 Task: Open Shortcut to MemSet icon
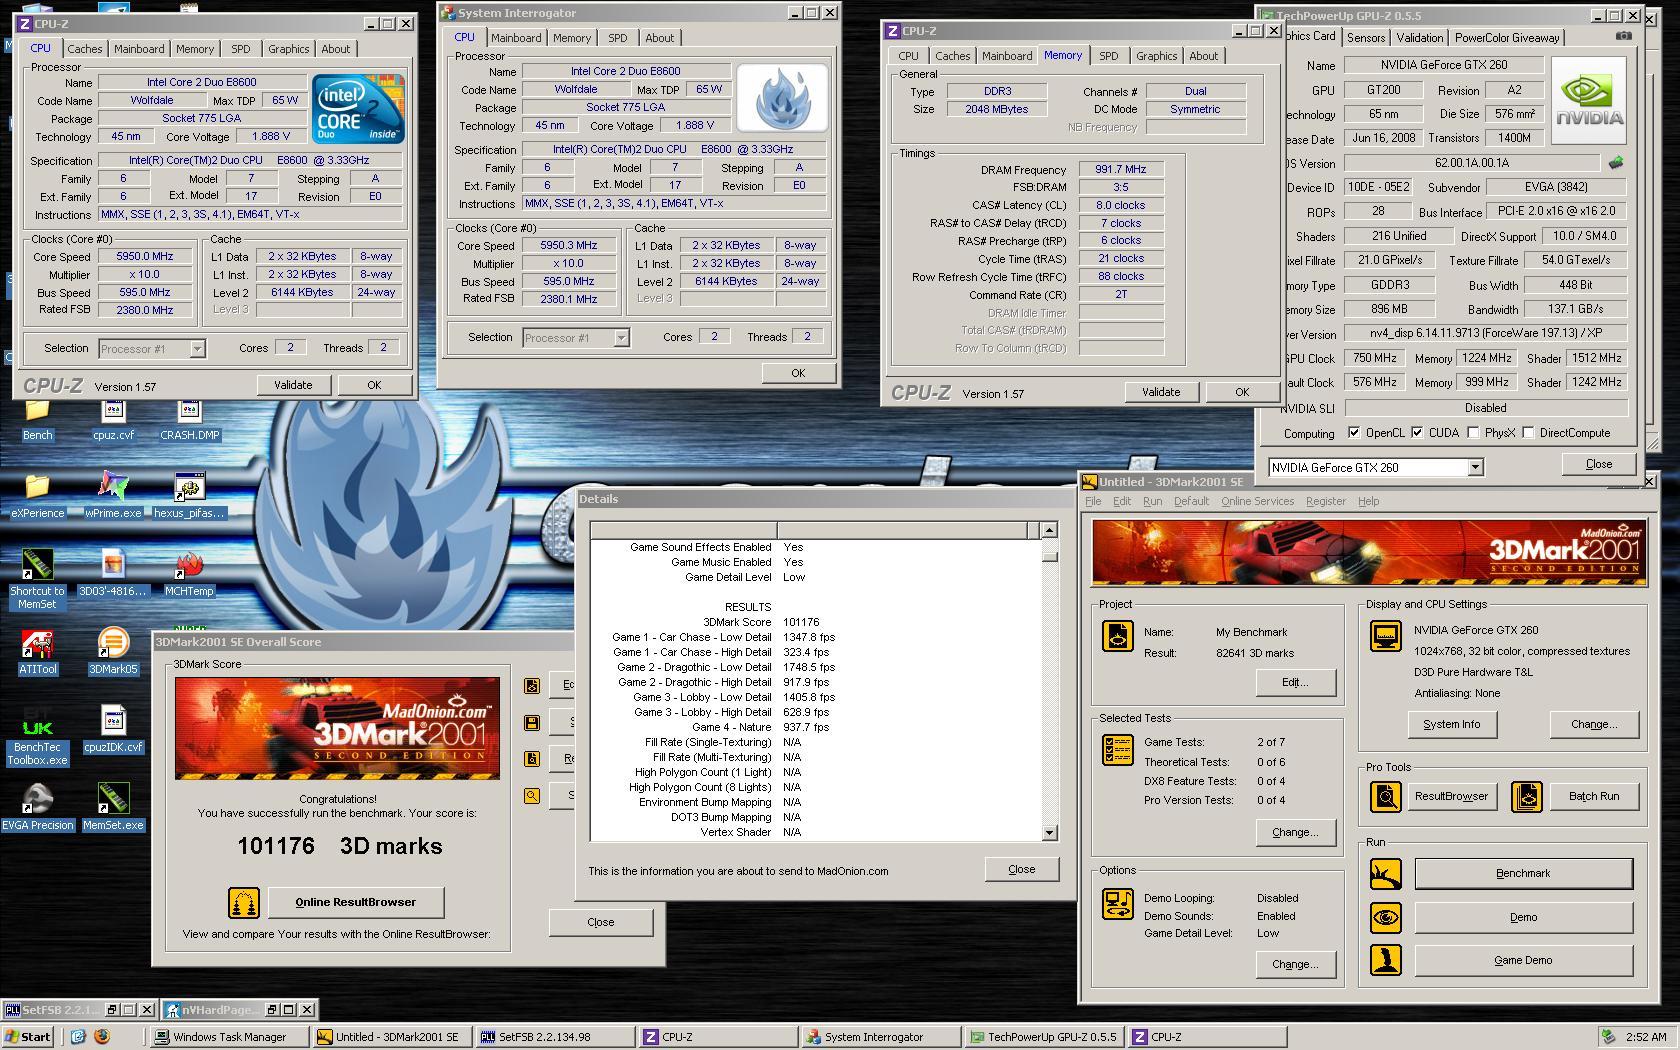pyautogui.click(x=37, y=579)
